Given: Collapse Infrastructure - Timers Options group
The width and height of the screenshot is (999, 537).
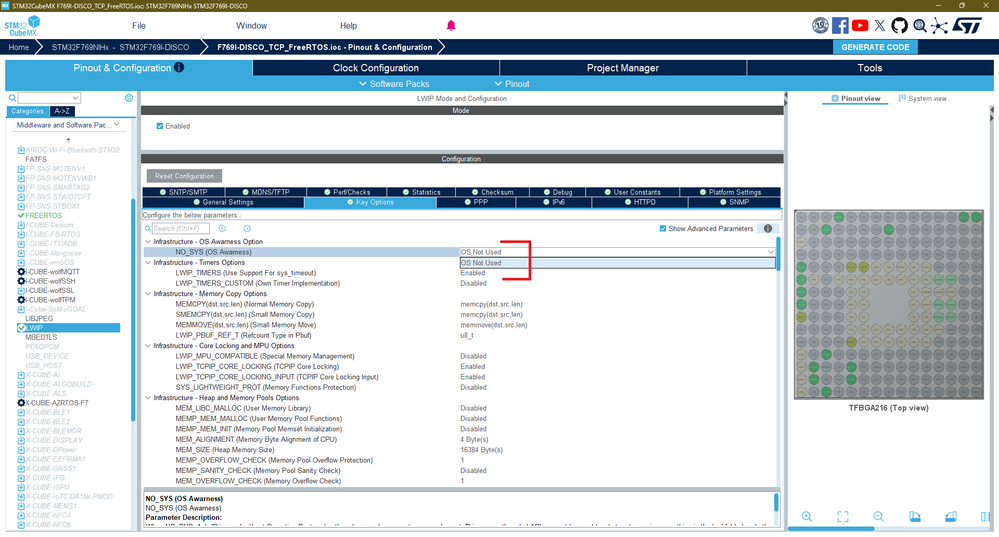Looking at the screenshot, I should tap(148, 262).
